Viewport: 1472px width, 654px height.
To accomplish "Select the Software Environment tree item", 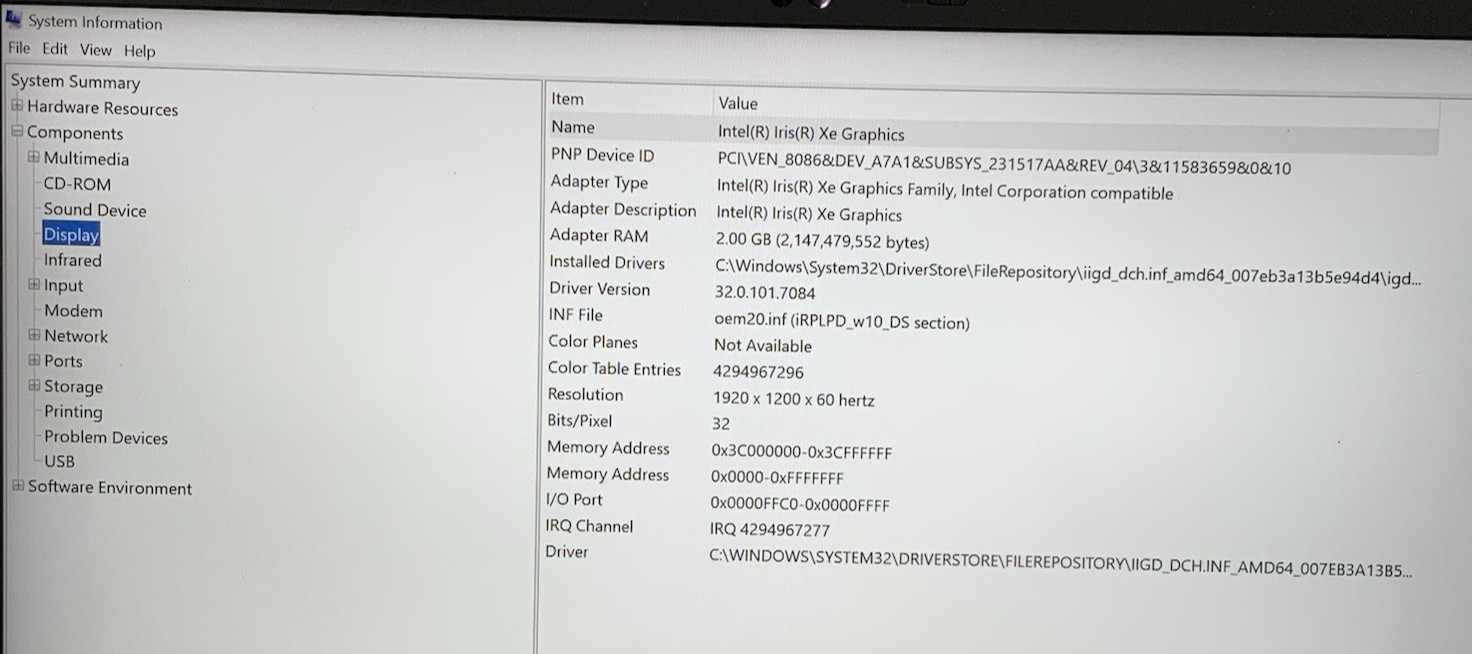I will [110, 488].
